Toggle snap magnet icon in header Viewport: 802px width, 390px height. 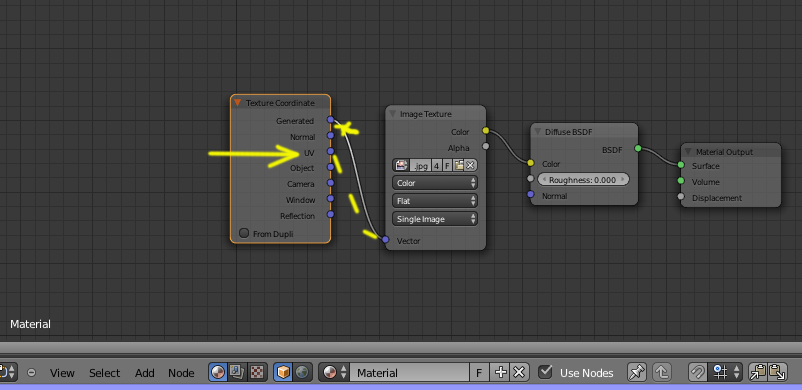point(697,373)
